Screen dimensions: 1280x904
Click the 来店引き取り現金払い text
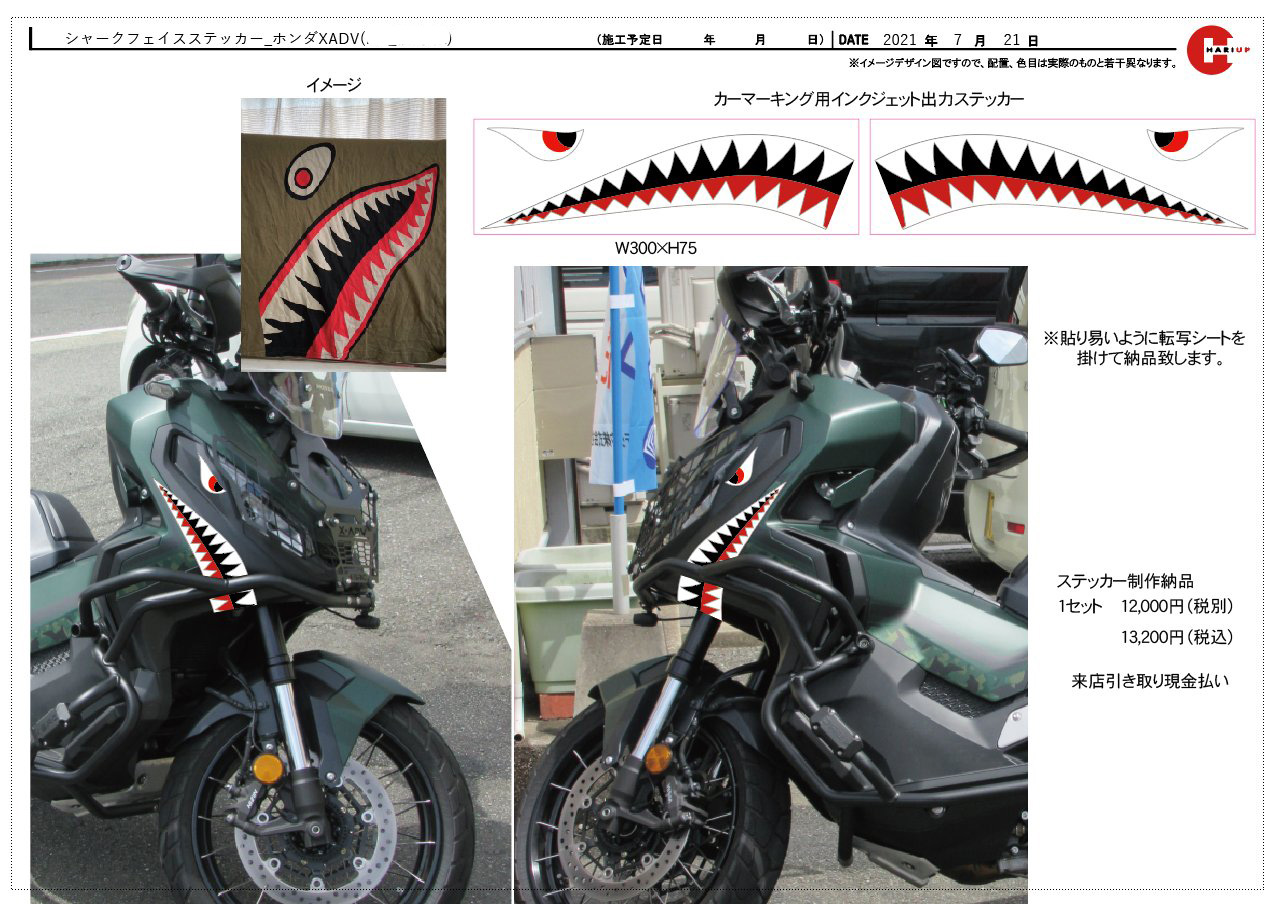click(1150, 681)
